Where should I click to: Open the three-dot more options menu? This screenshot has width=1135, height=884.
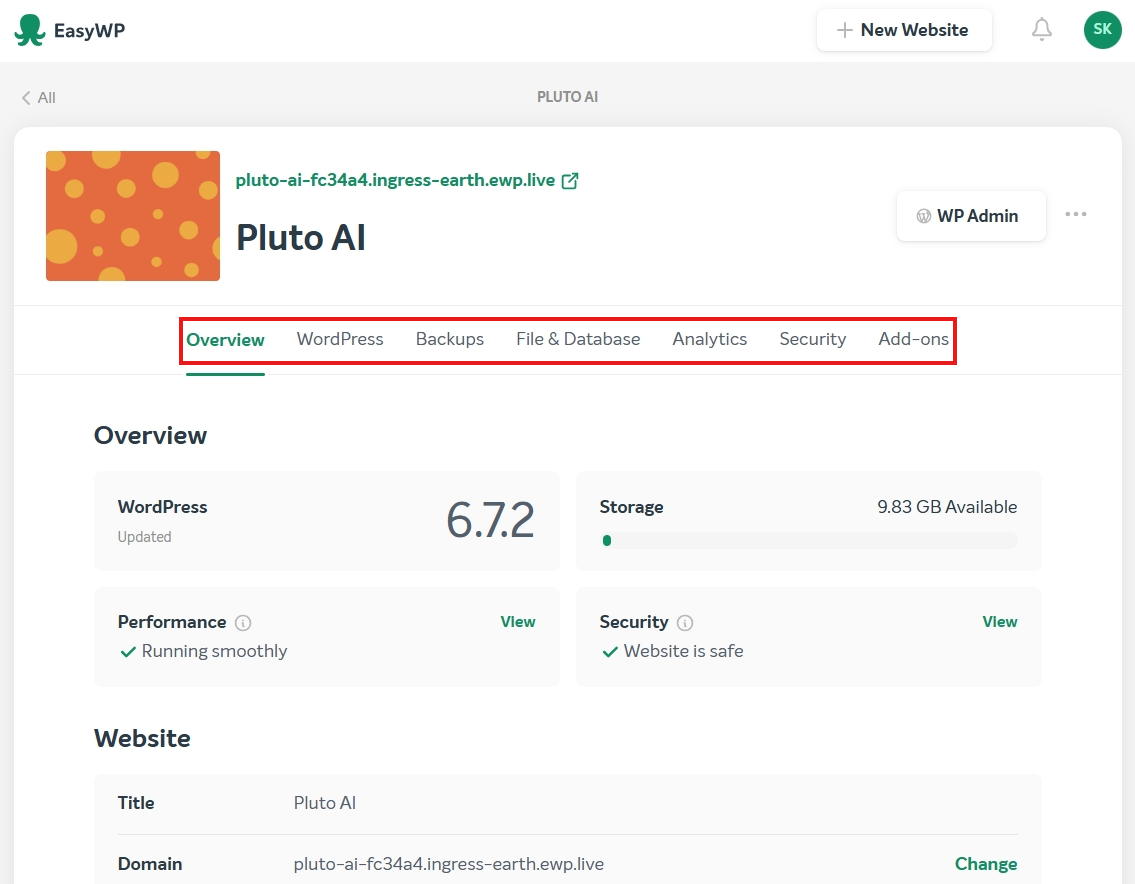(1076, 214)
